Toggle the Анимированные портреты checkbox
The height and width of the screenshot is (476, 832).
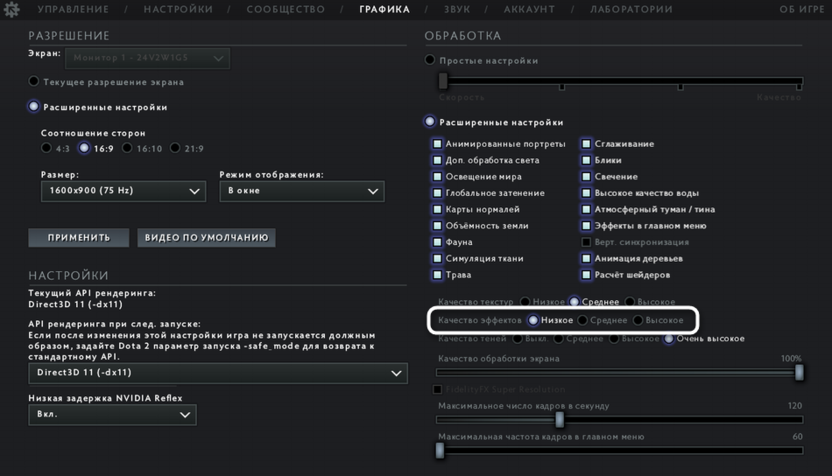pyautogui.click(x=437, y=144)
